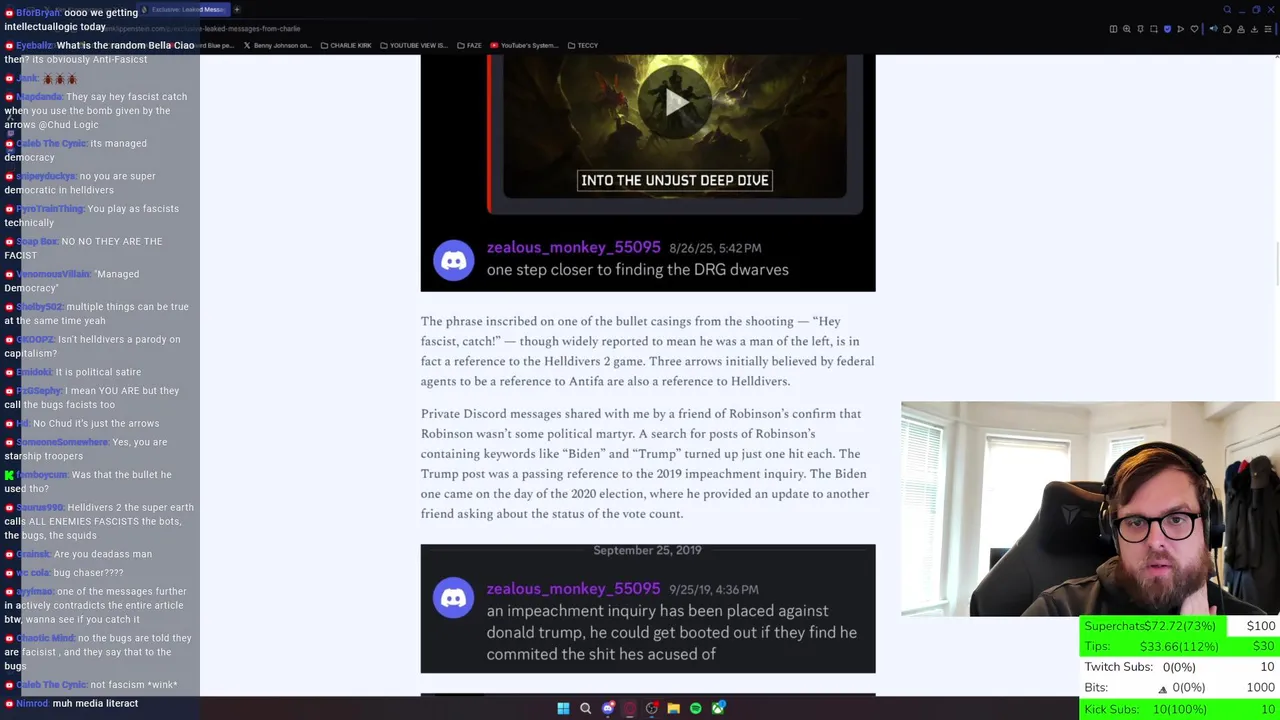The height and width of the screenshot is (720, 1280).
Task: Open the Windows Start menu
Action: click(x=563, y=709)
